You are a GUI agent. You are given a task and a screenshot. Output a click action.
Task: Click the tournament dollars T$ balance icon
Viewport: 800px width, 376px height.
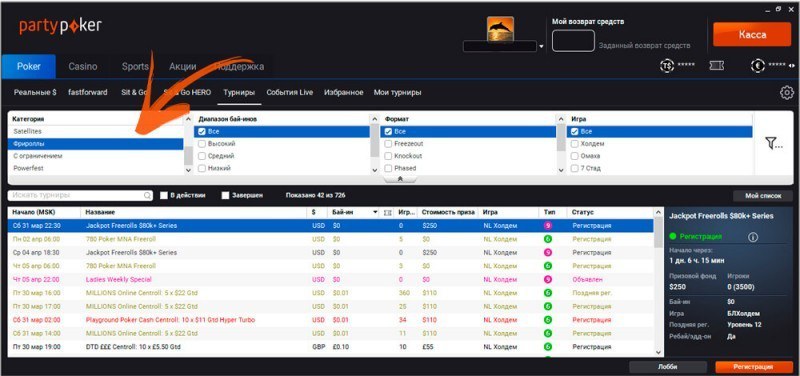tap(666, 65)
